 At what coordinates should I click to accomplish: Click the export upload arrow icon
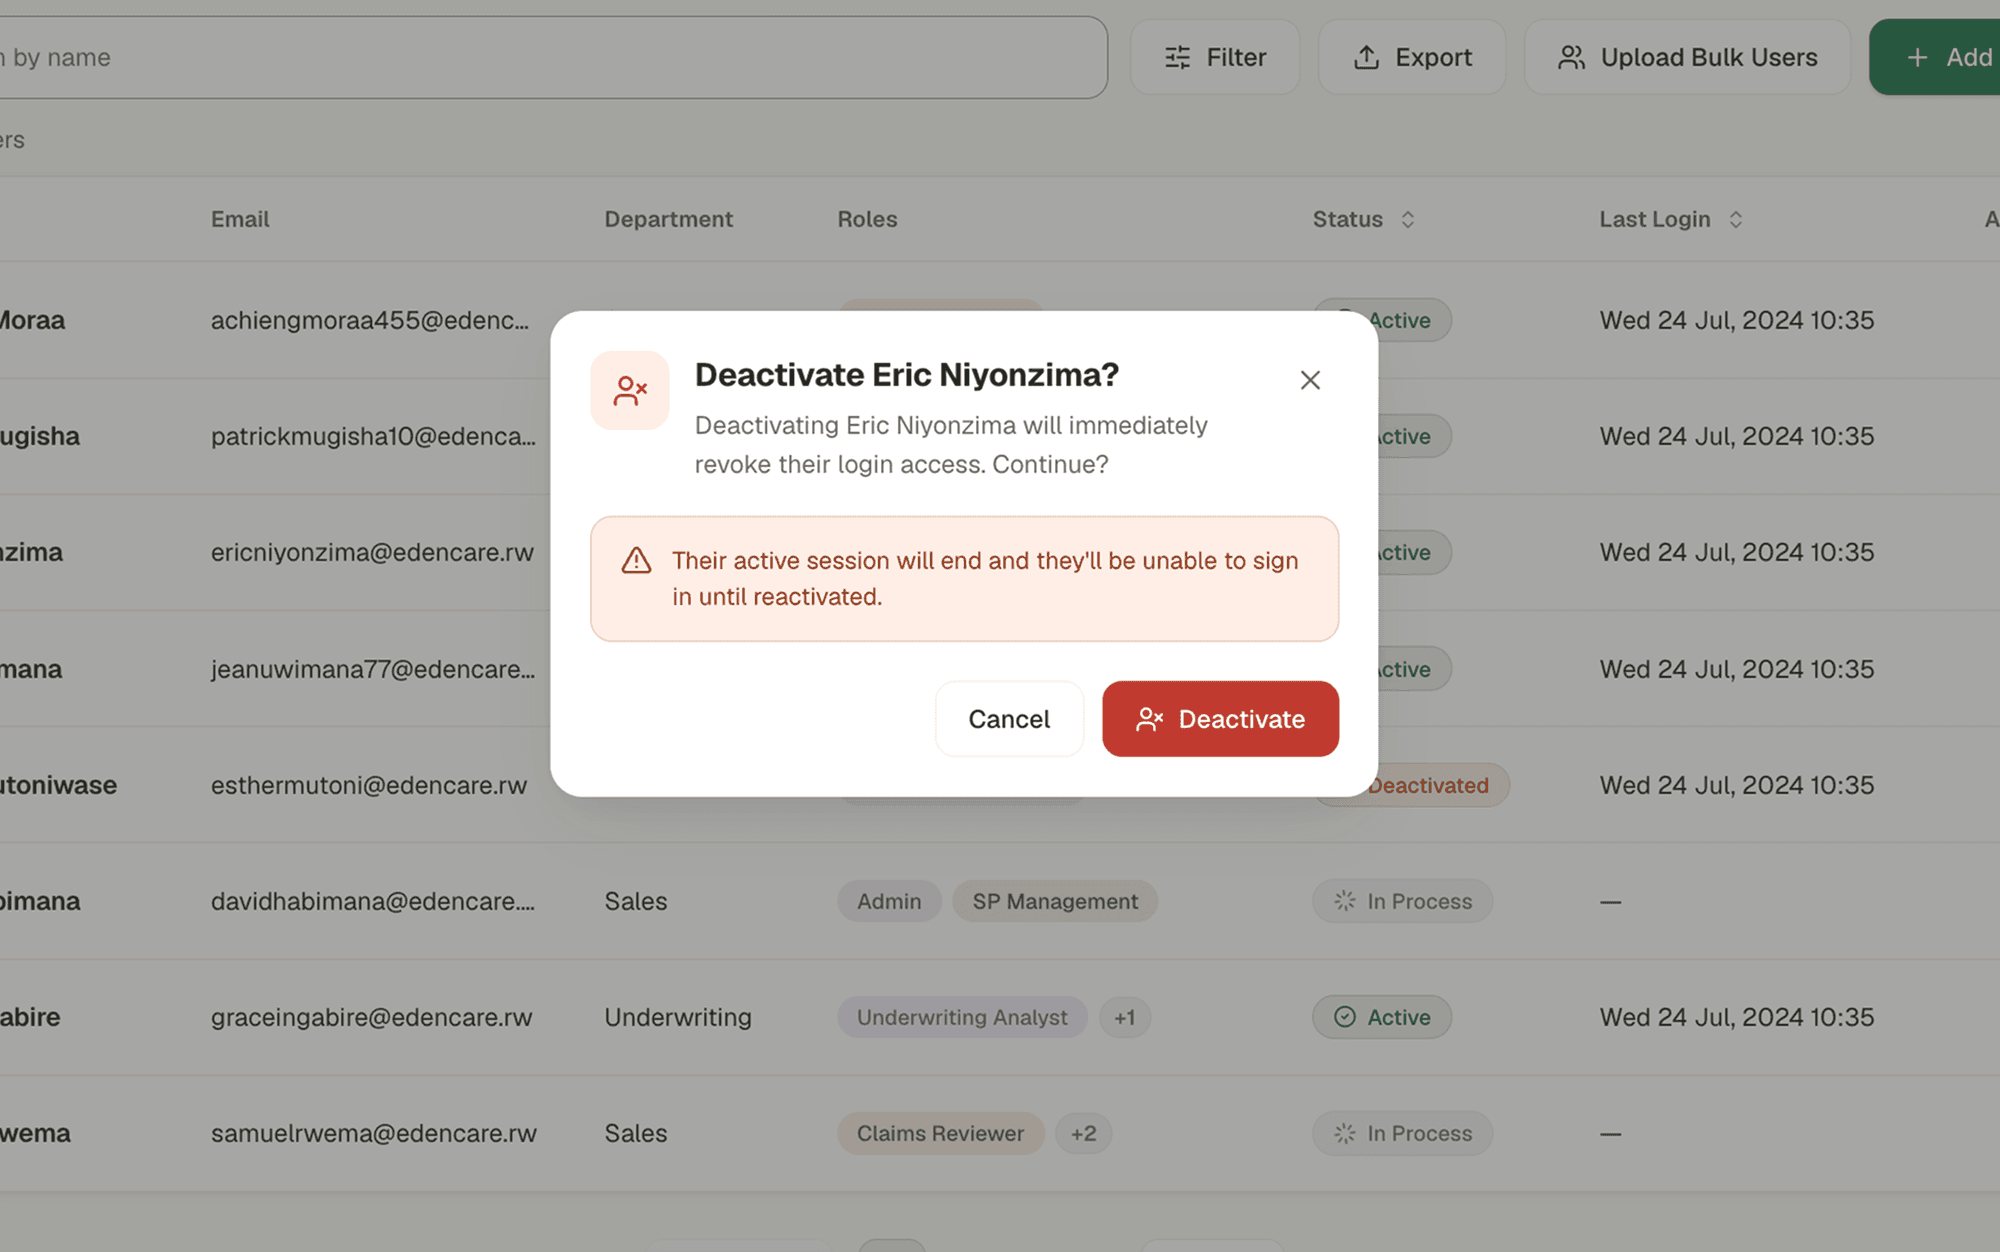click(1366, 57)
